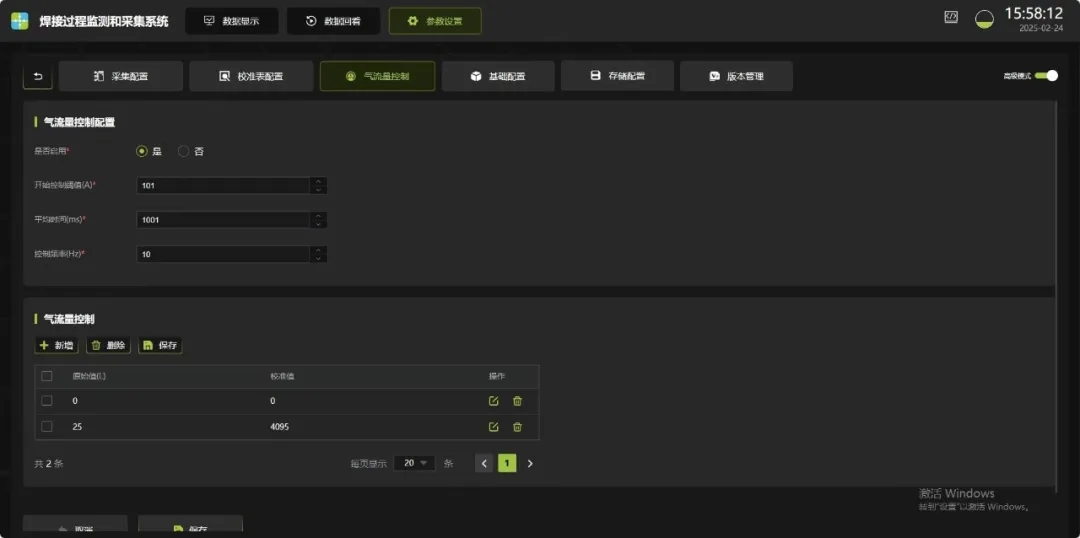This screenshot has height=538, width=1080.
Task: Click the terminal icon beside the clock
Action: pos(951,17)
